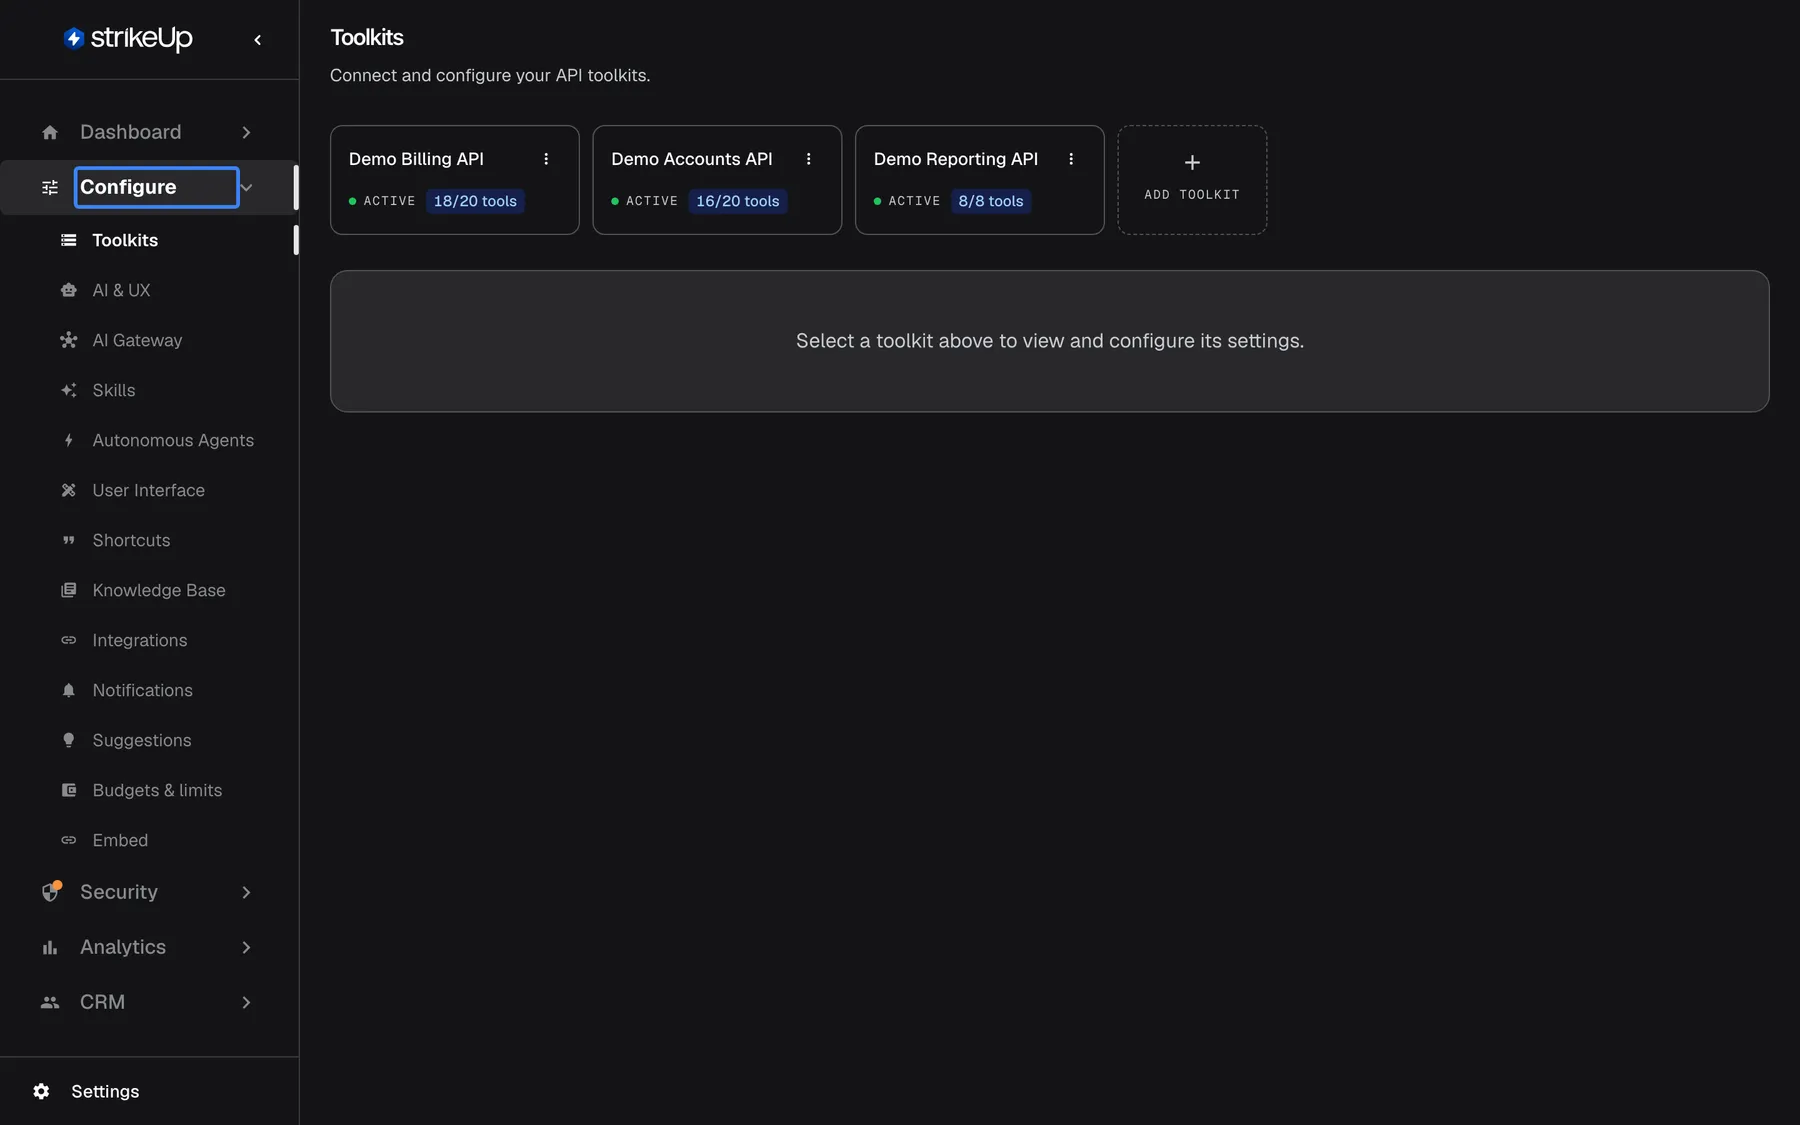Collapse the Configure section chevron
This screenshot has height=1125, width=1800.
246,187
